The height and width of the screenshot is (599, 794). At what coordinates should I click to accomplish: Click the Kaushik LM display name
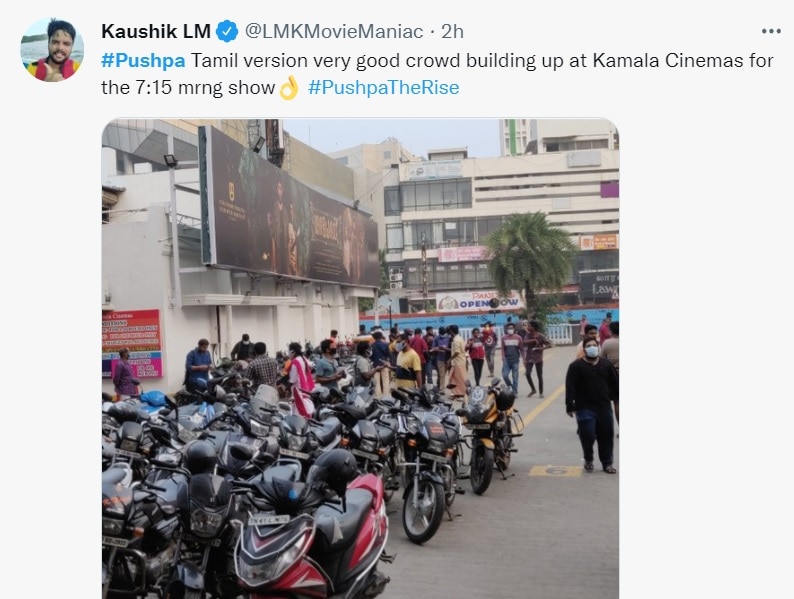coord(156,31)
